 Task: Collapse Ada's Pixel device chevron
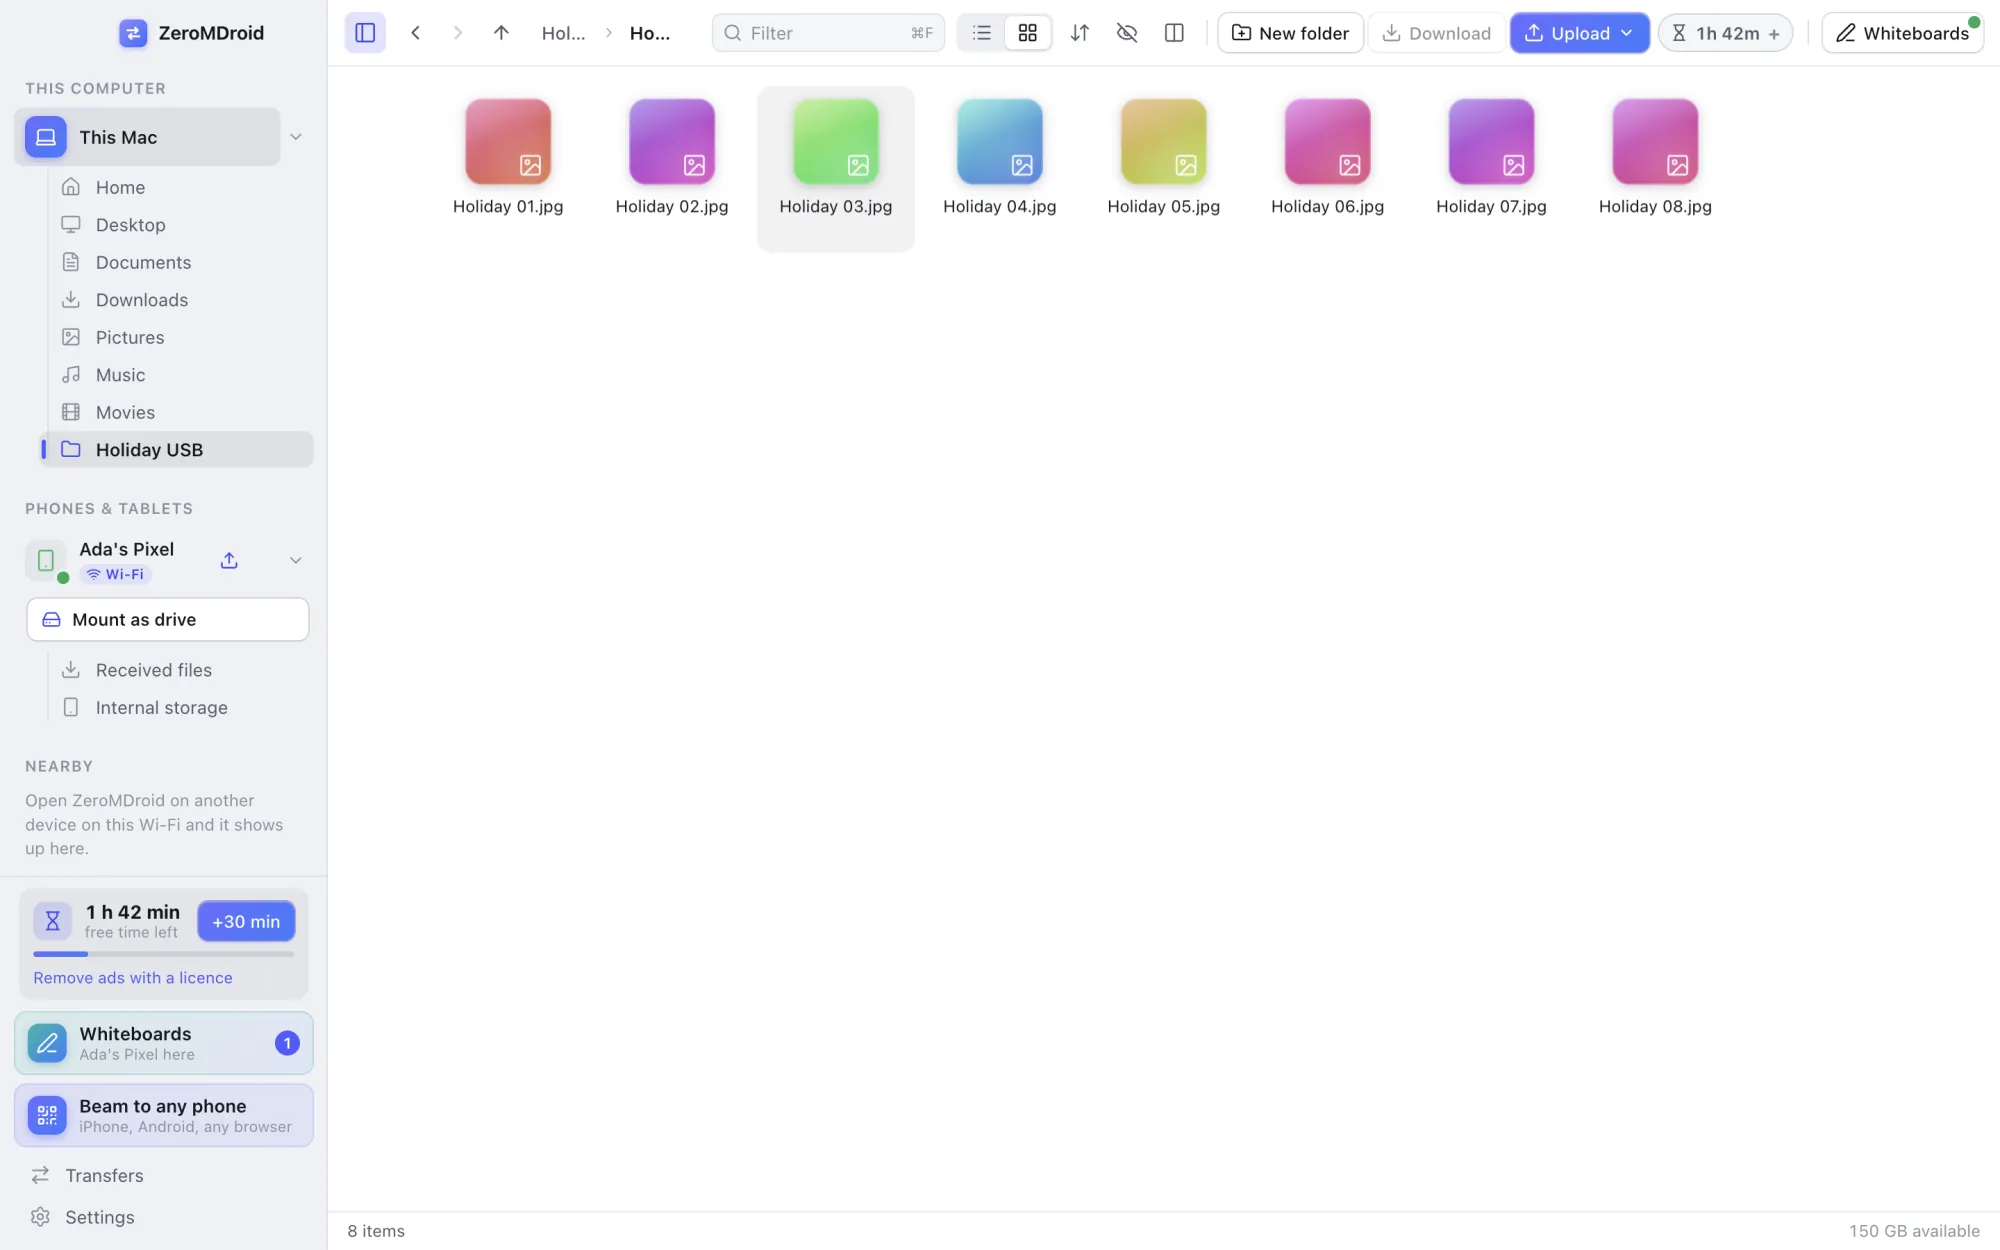click(296, 560)
